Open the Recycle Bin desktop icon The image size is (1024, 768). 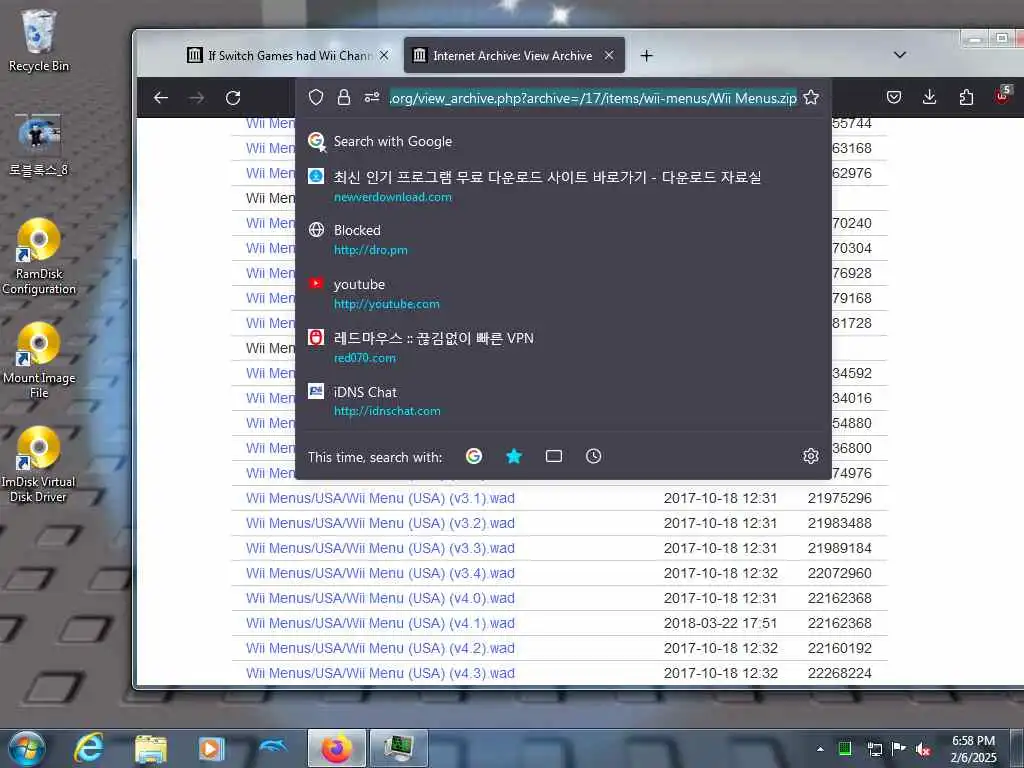point(39,40)
